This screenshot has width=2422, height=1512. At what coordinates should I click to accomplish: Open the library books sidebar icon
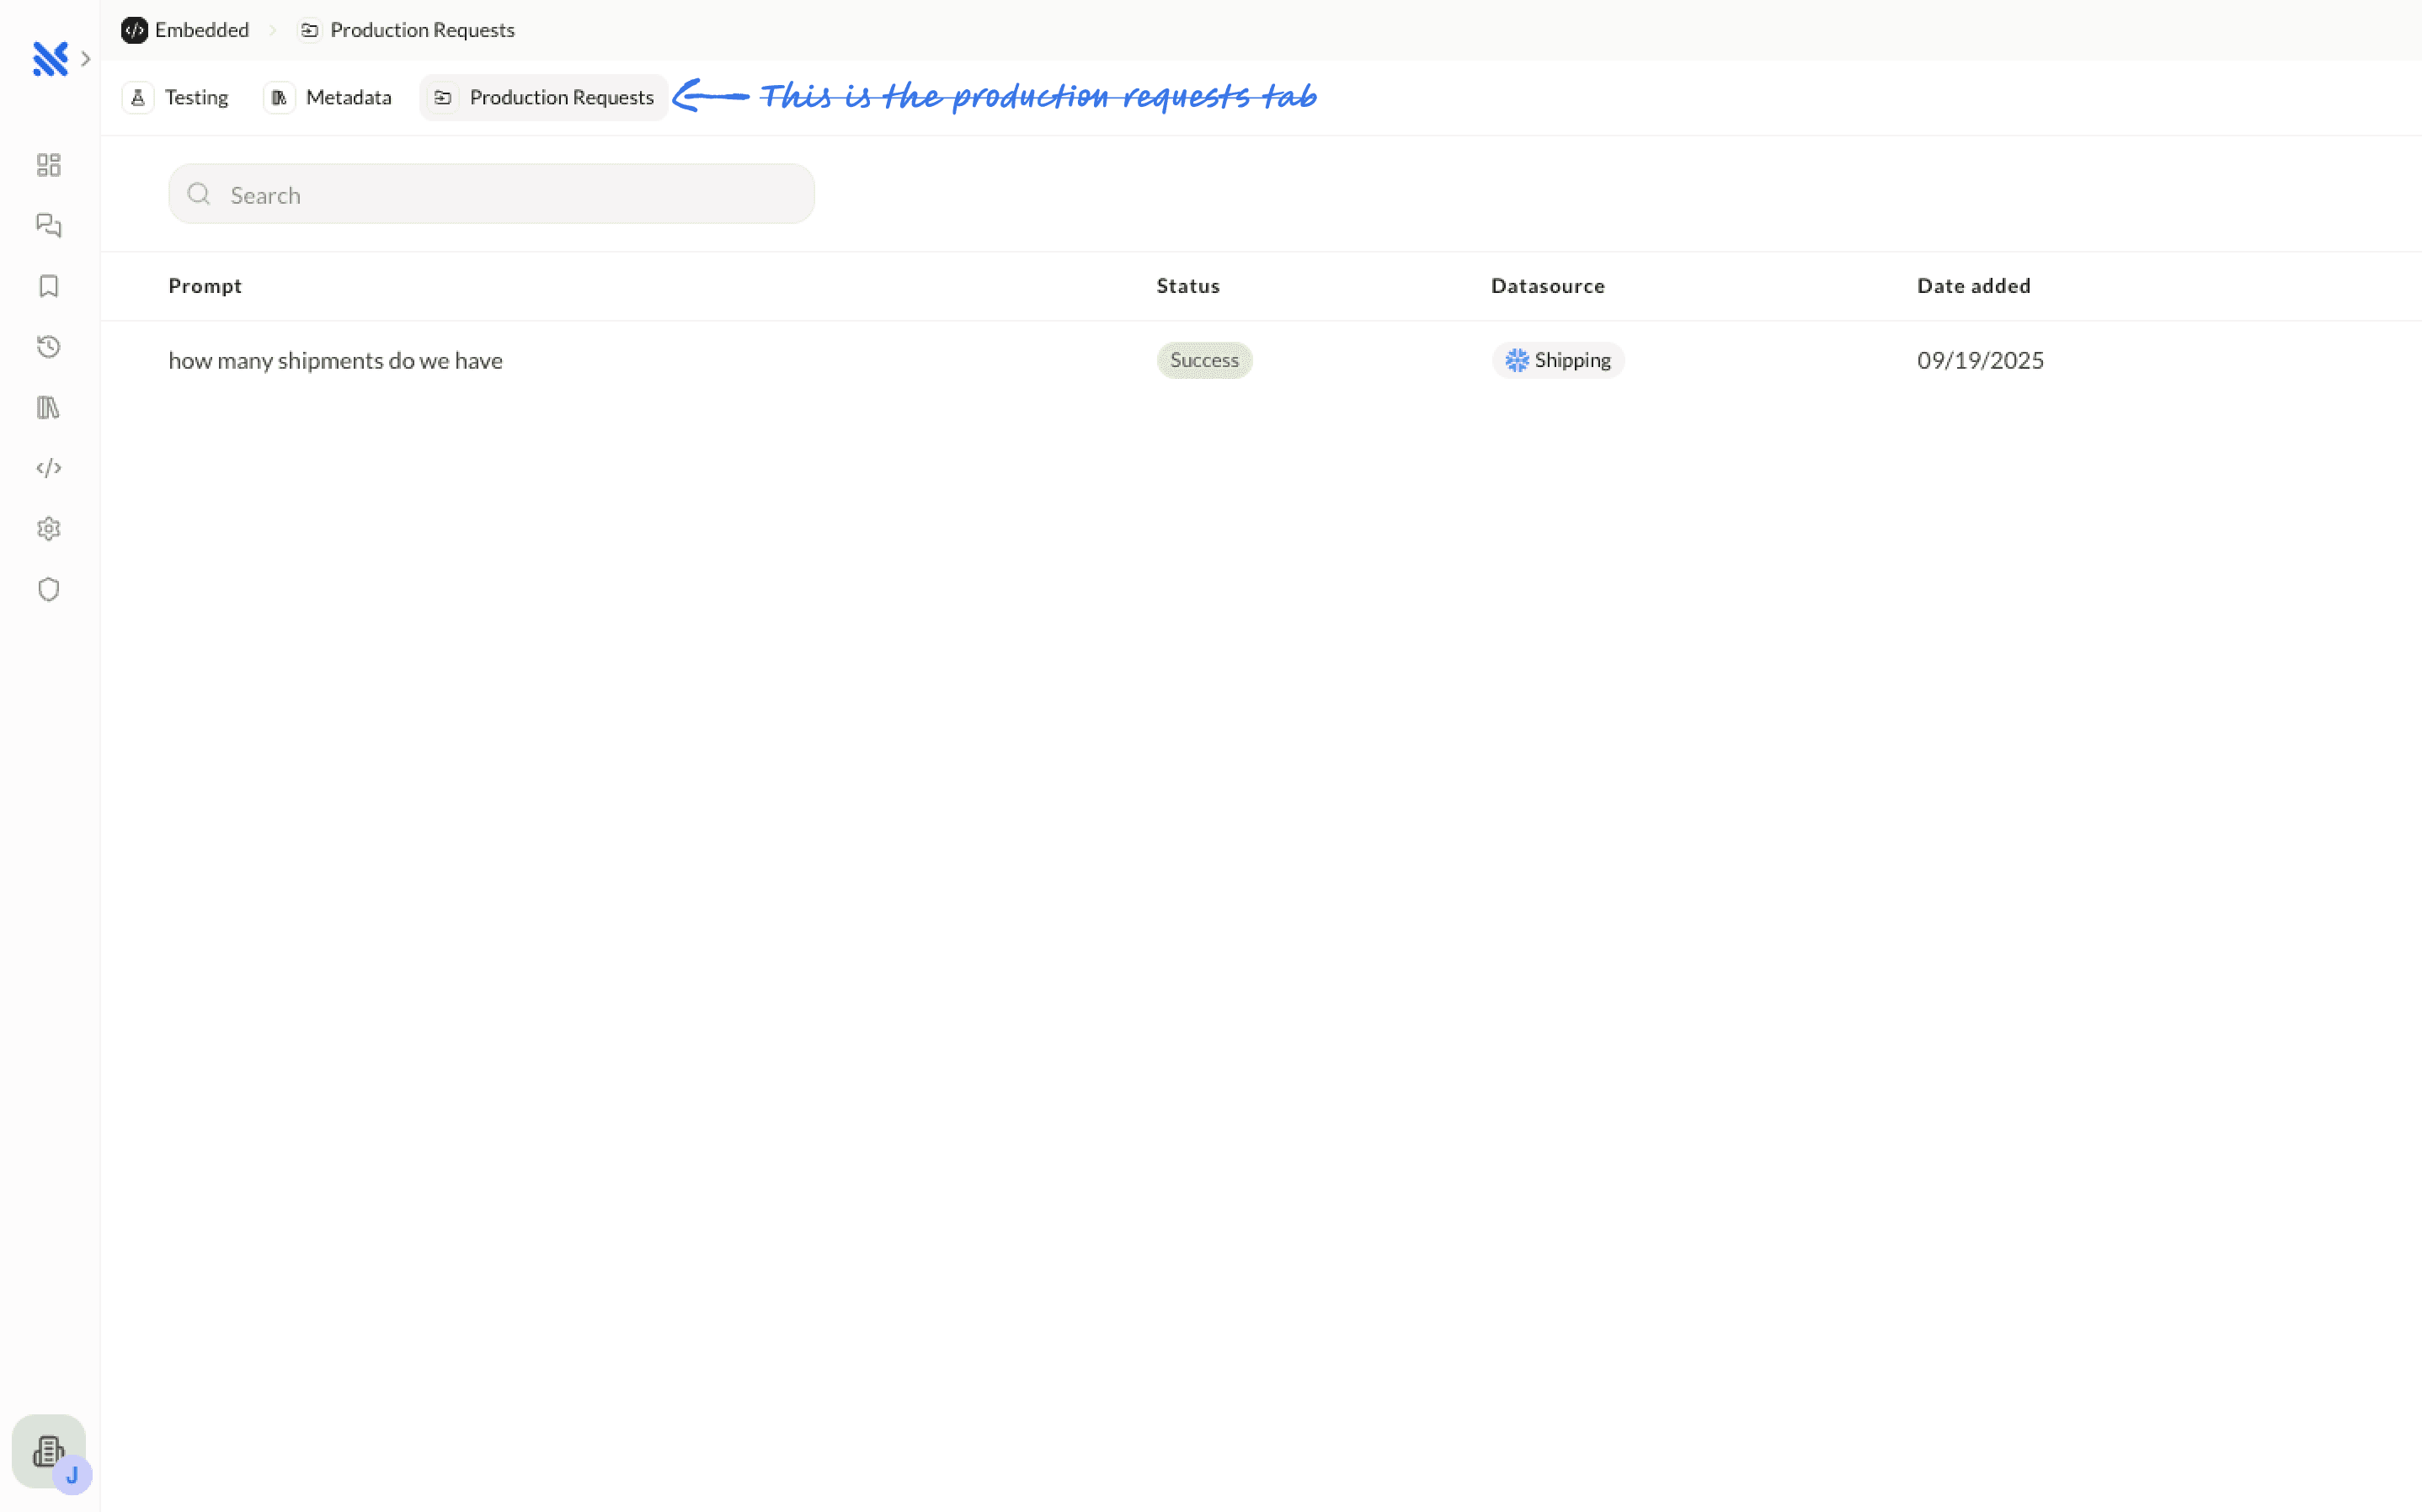[48, 408]
